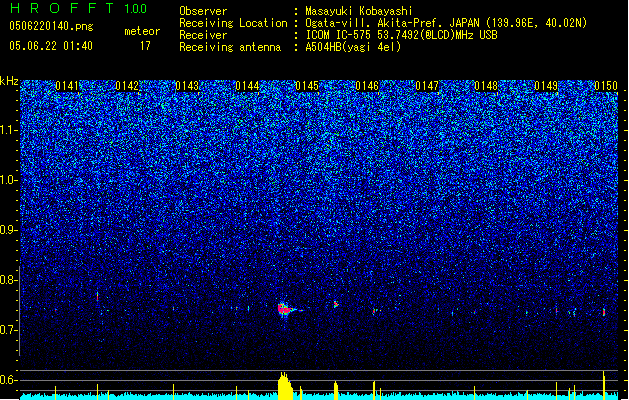Click the 'Observer' field label
Image resolution: width=629 pixels, height=400 pixels.
point(203,11)
